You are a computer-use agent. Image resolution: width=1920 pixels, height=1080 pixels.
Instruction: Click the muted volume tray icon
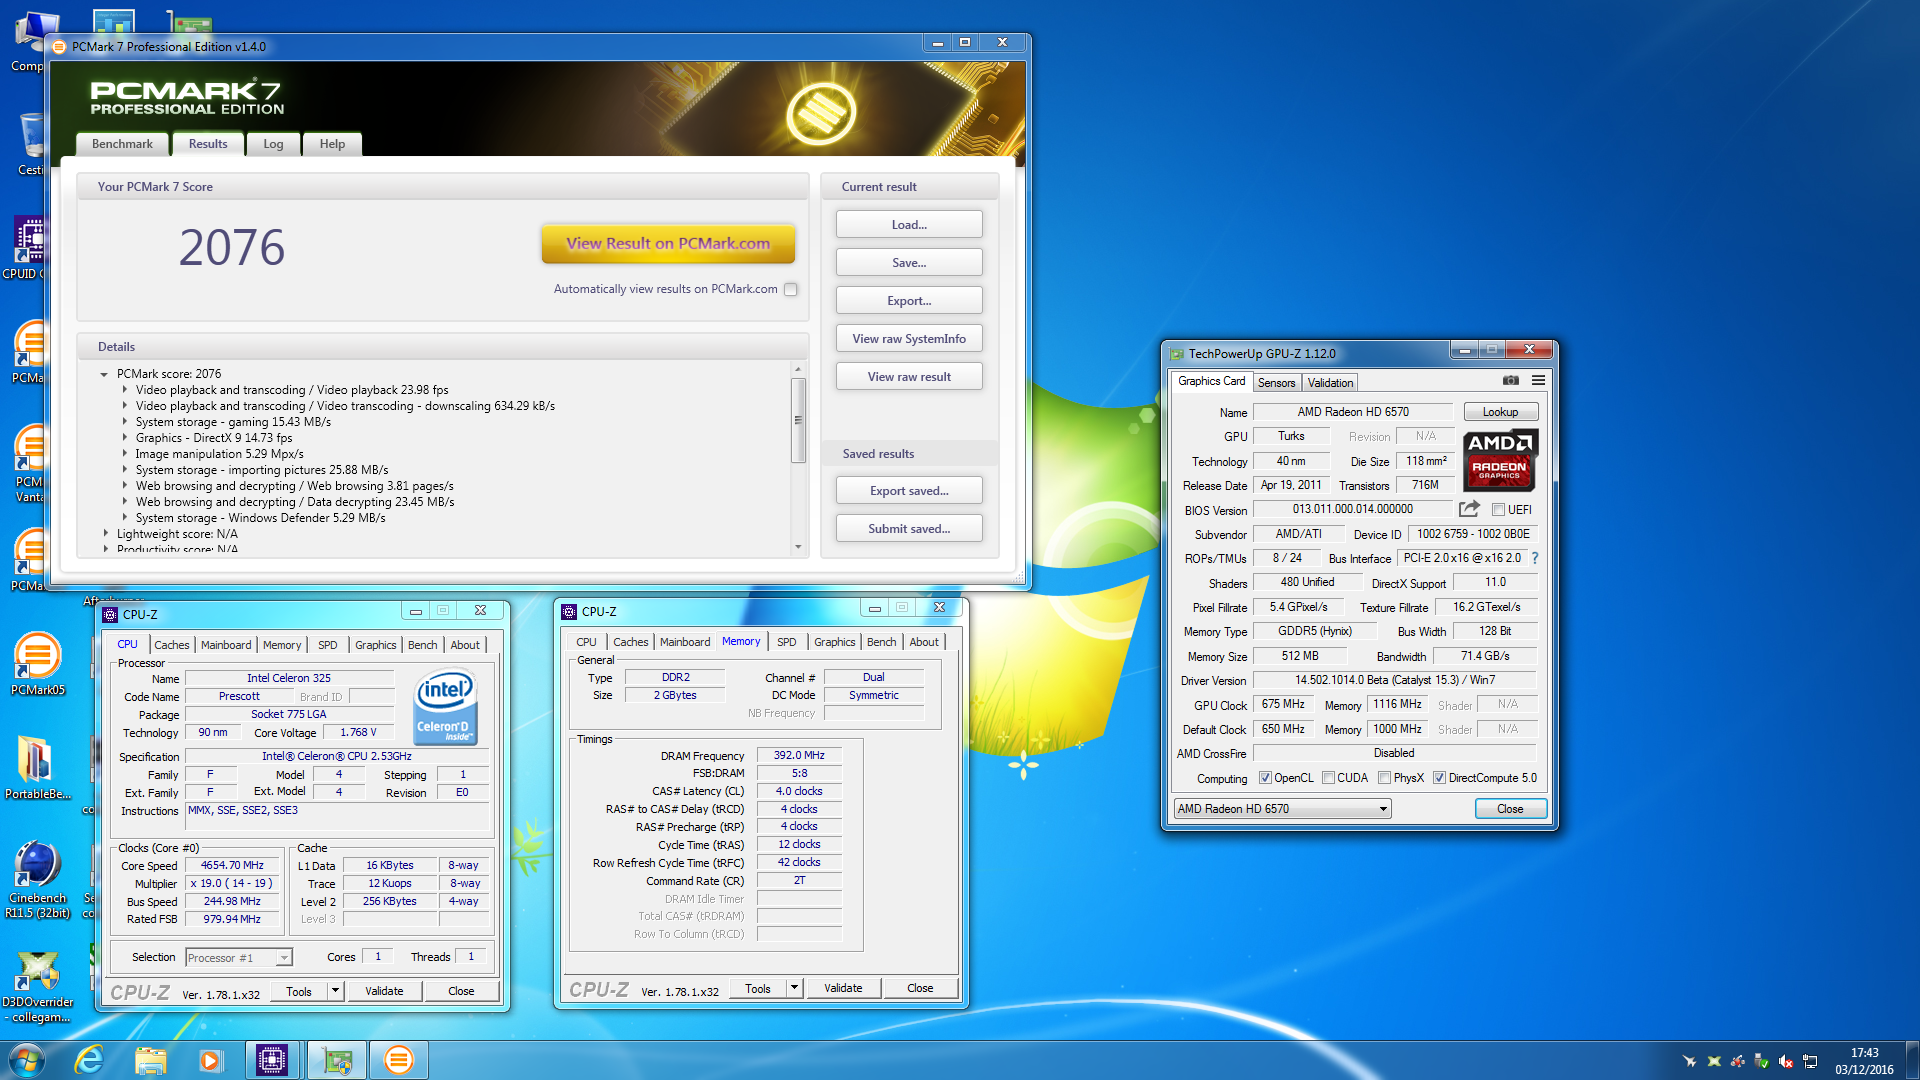[x=1786, y=1061]
